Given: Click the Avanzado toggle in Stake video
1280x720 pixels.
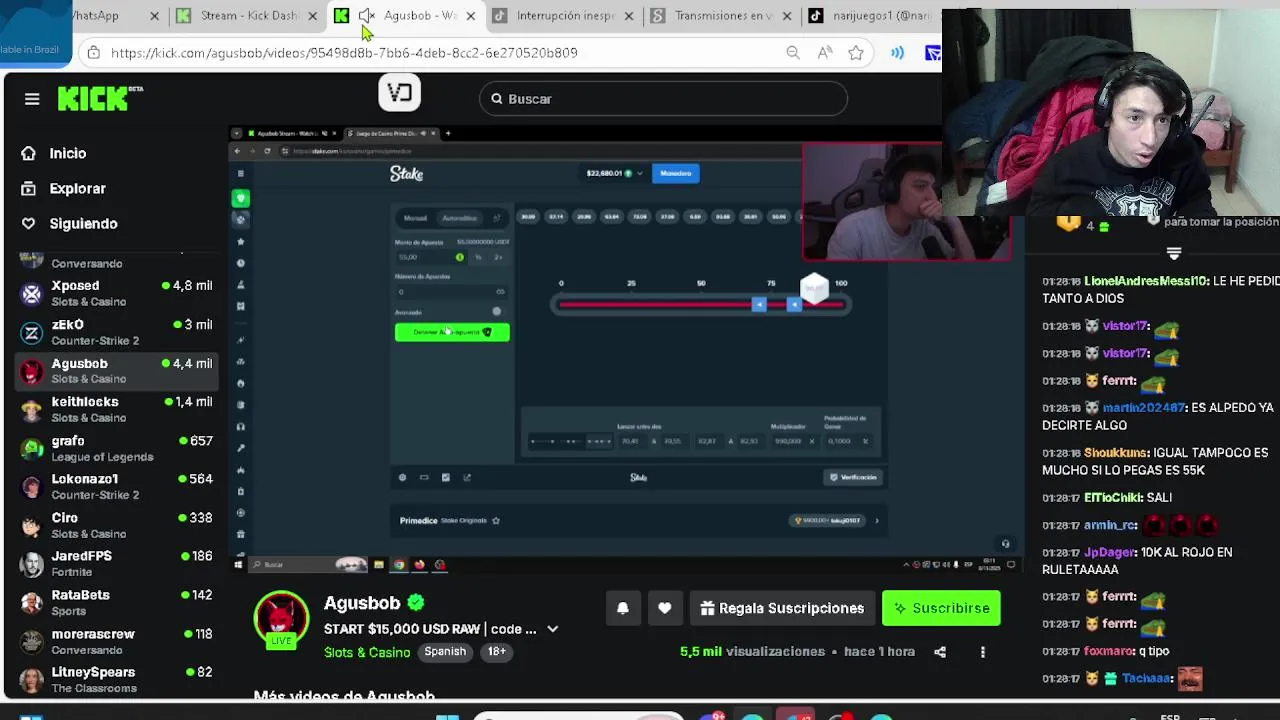Looking at the screenshot, I should coord(497,312).
